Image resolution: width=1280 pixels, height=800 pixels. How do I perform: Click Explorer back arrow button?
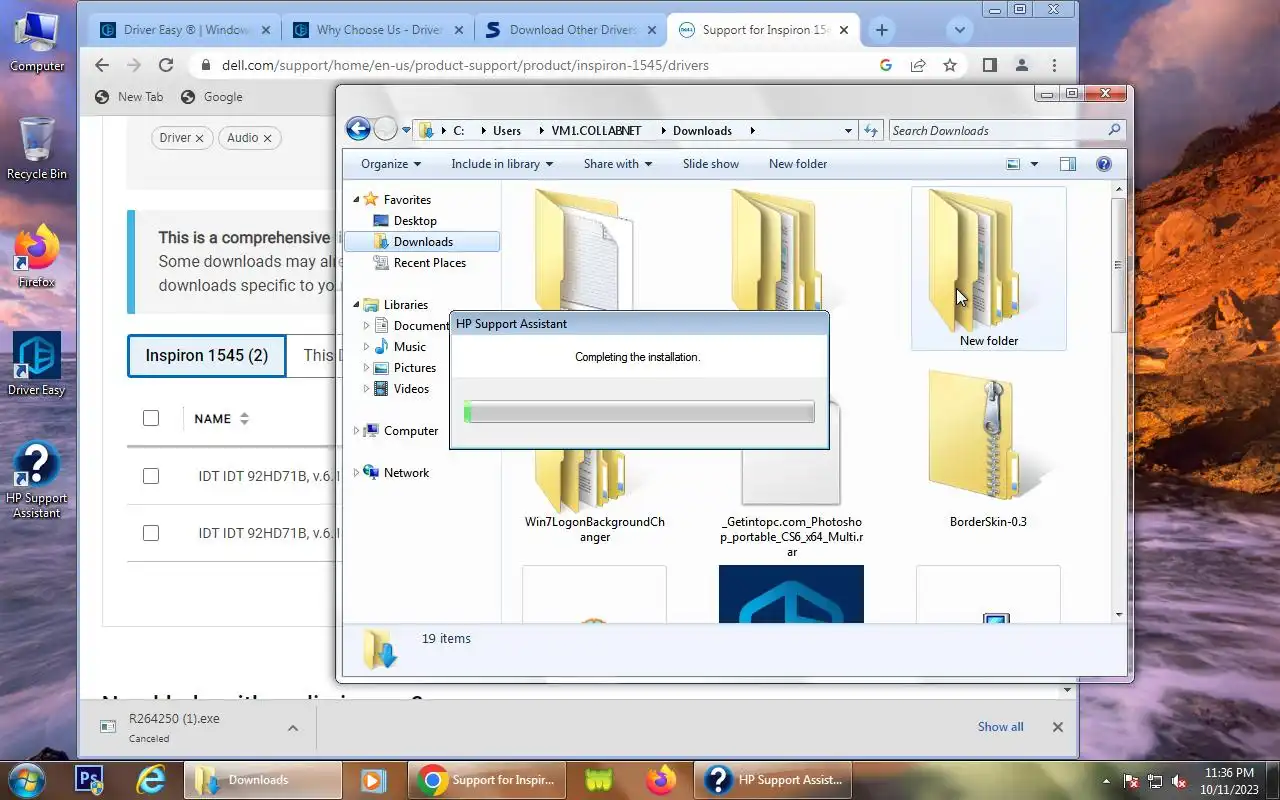(x=358, y=128)
